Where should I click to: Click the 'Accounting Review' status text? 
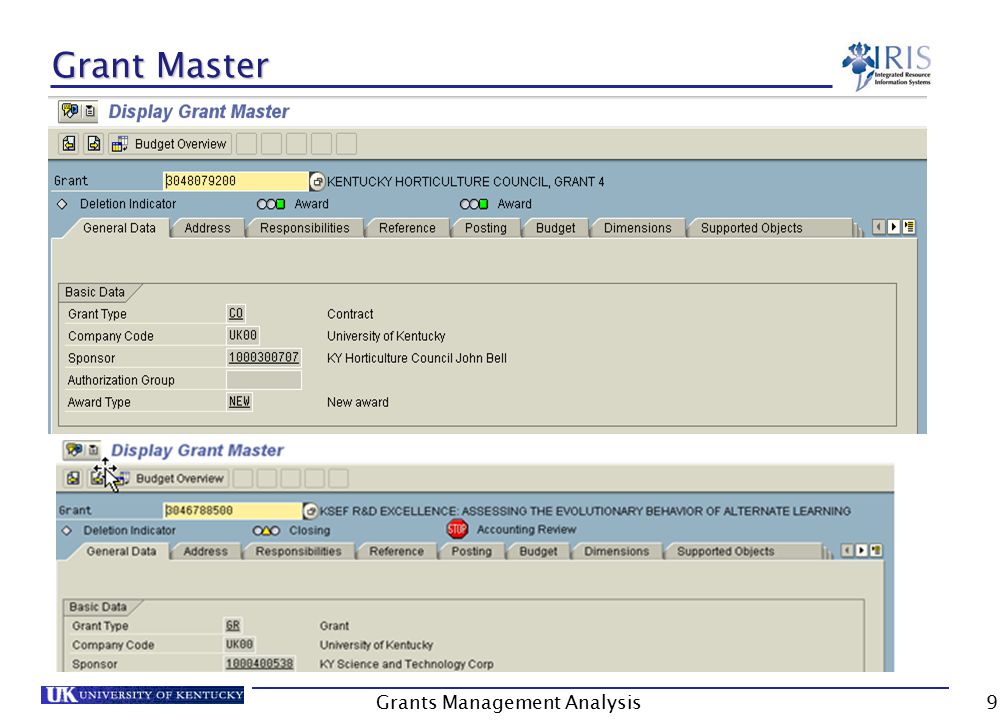[x=526, y=530]
